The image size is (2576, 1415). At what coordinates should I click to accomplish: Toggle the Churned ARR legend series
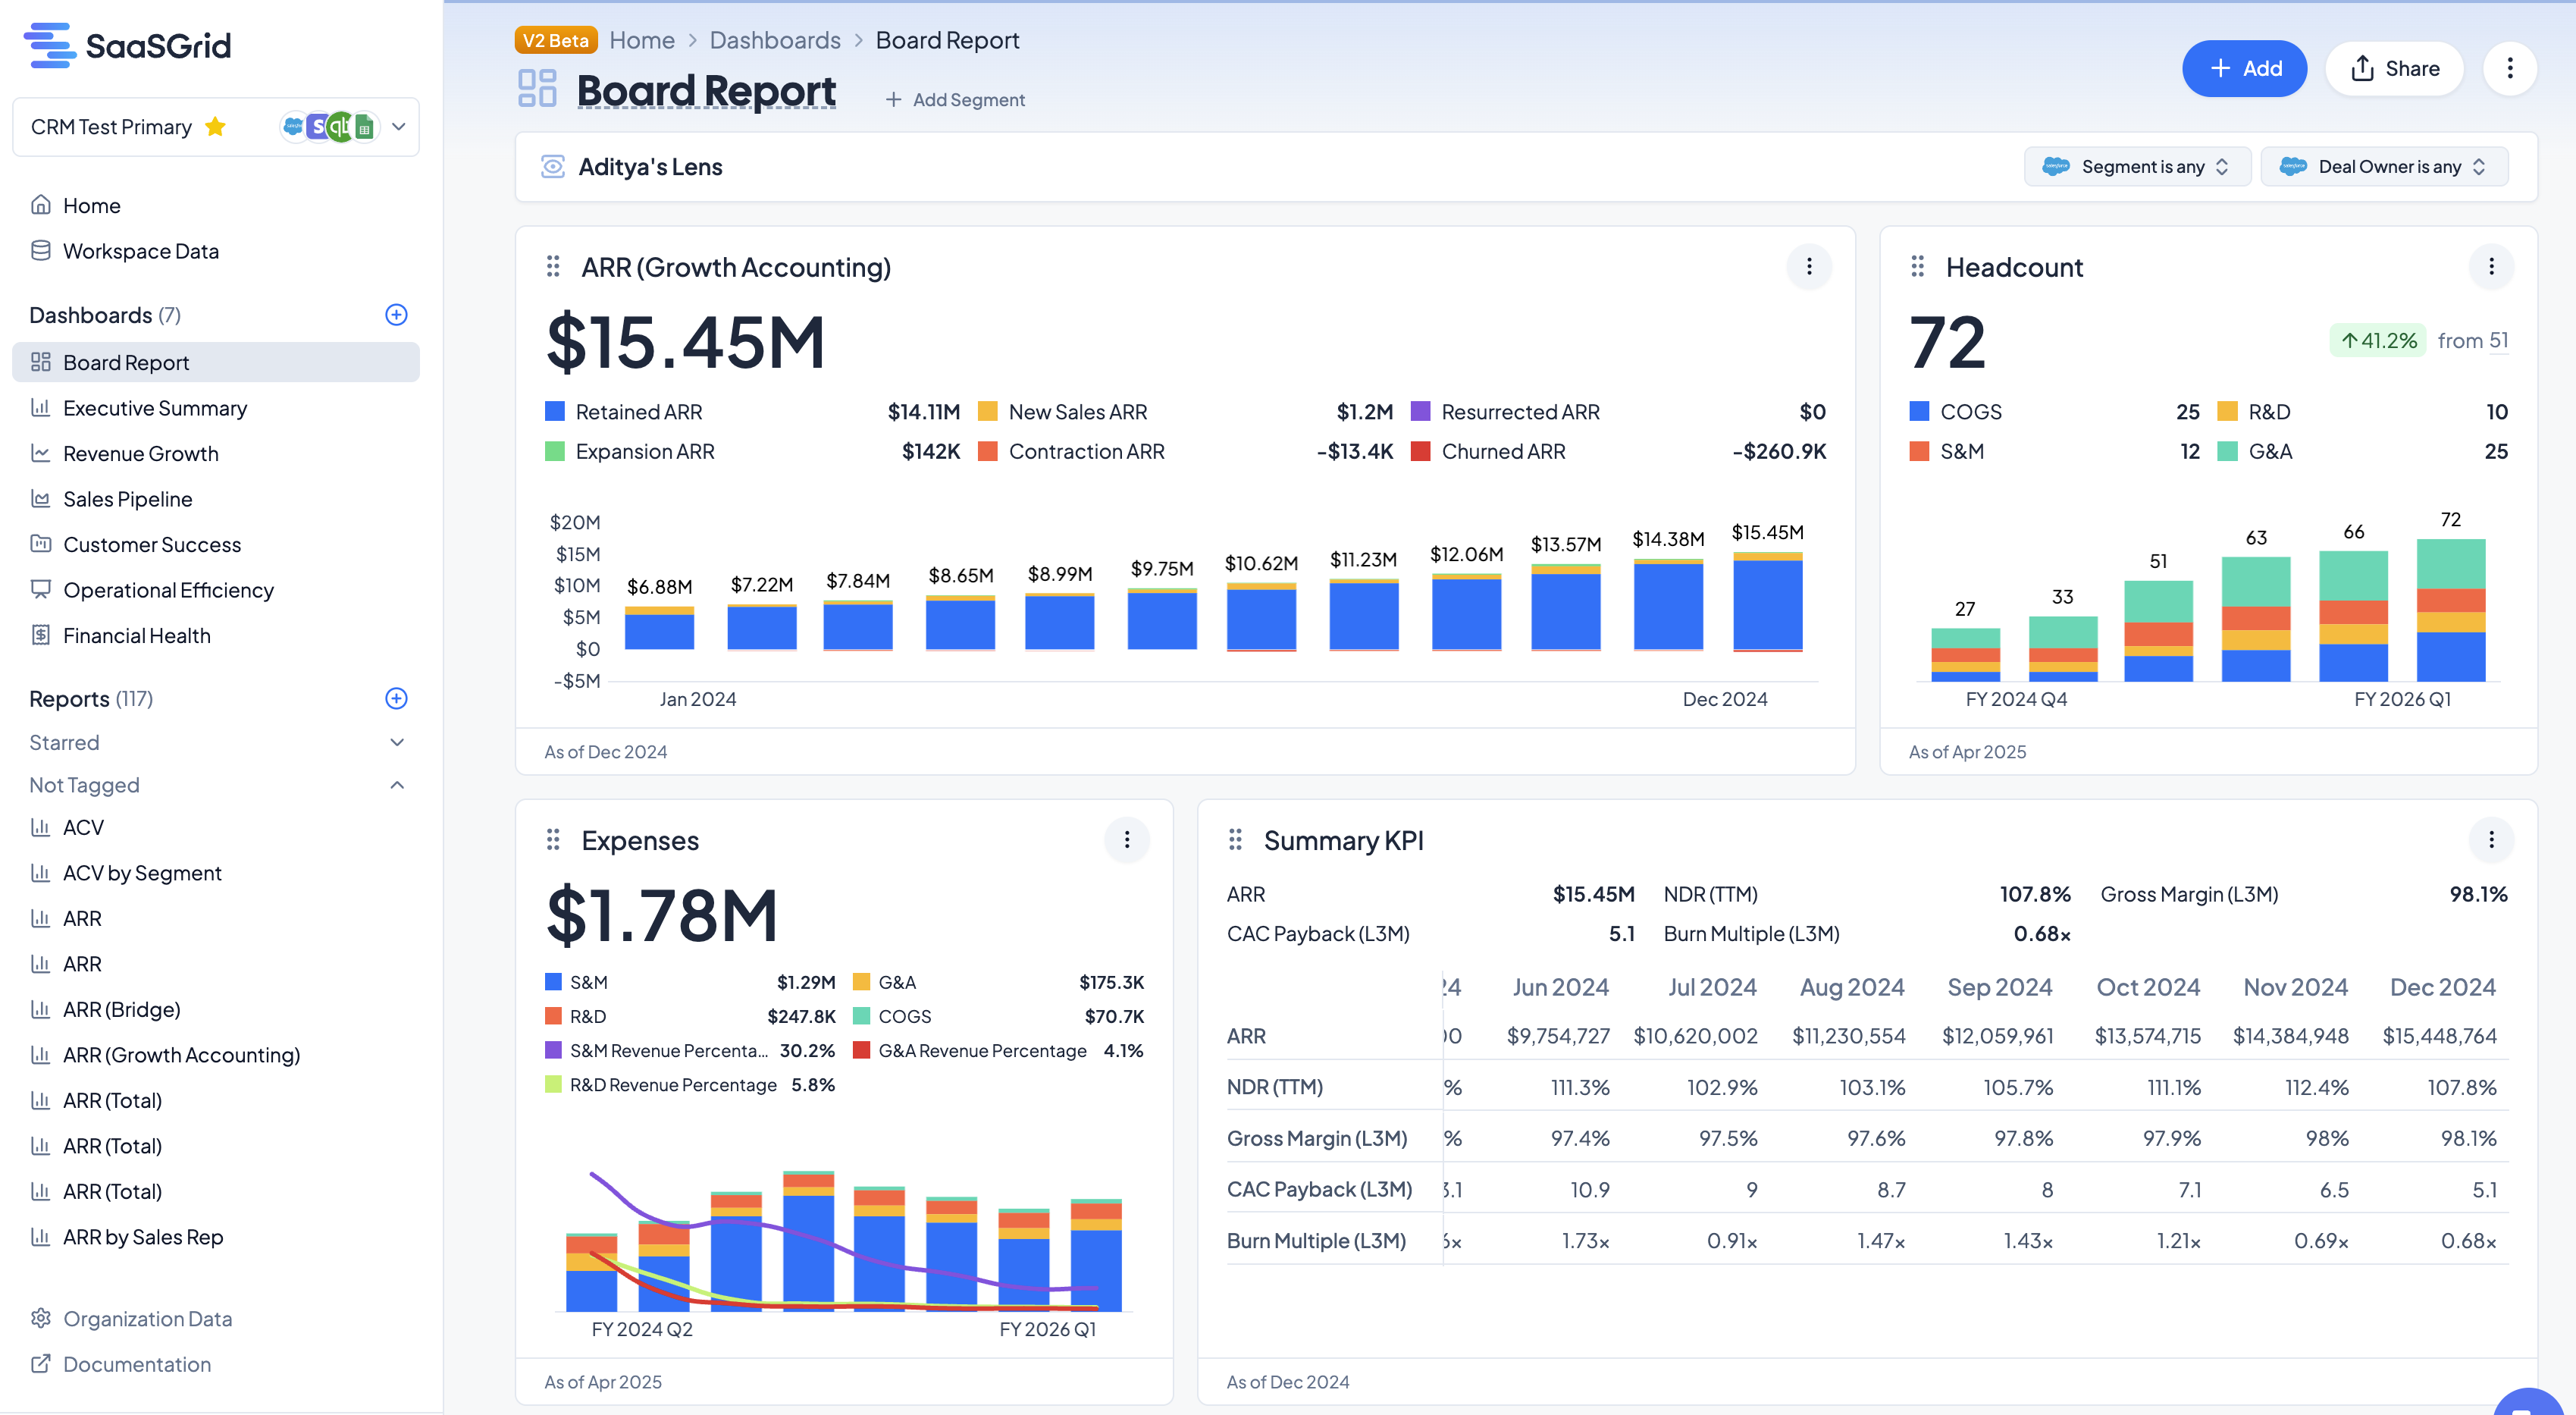(1502, 452)
